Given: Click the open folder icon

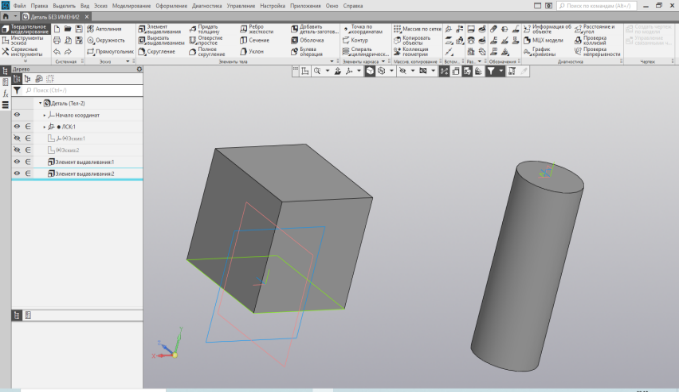Looking at the screenshot, I should tap(68, 29).
